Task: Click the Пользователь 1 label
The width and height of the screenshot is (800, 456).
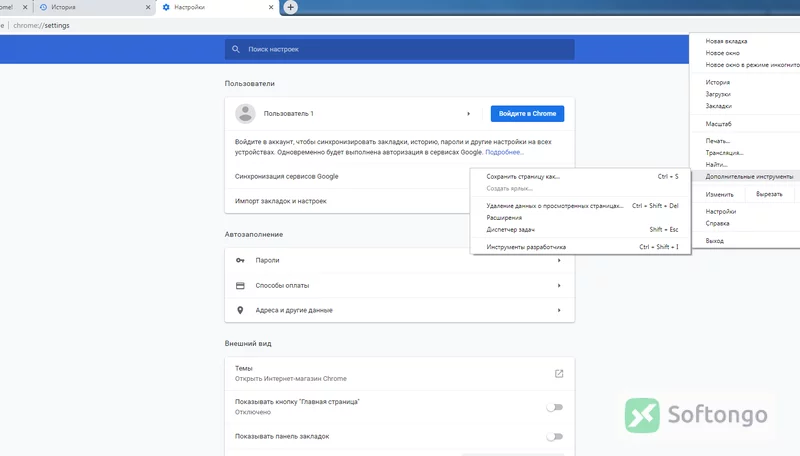Action: (x=288, y=114)
